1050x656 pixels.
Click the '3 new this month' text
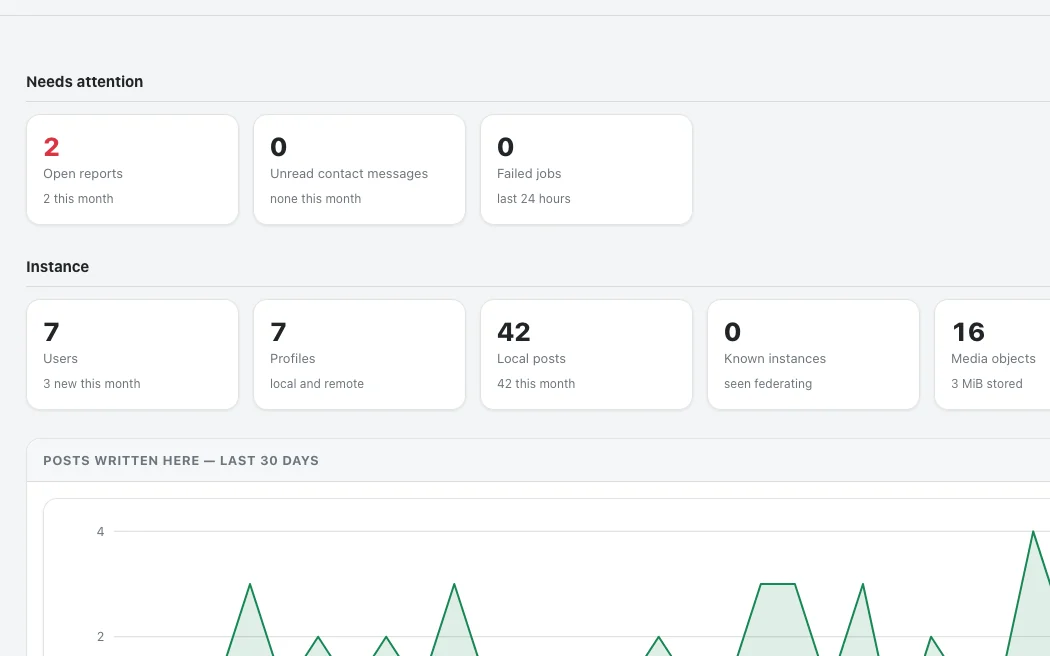point(92,384)
